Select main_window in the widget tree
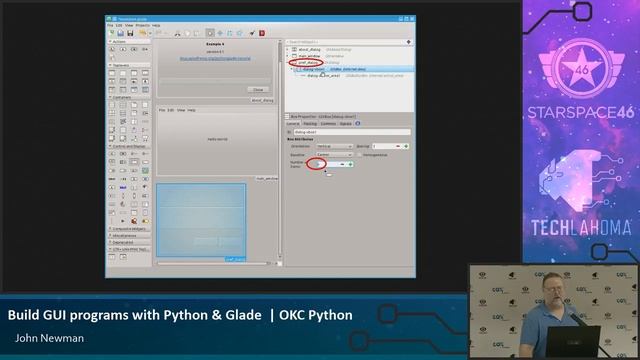Viewport: 640px width, 360px height. [309, 56]
